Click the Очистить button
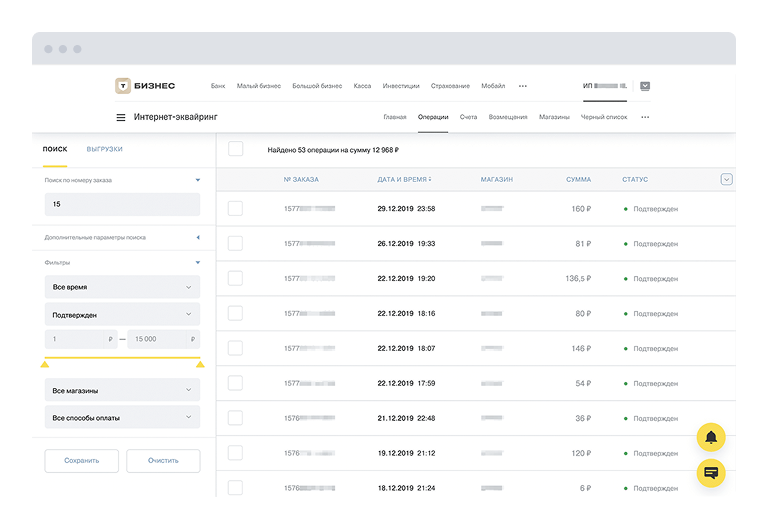Image resolution: width=768 pixels, height=530 pixels. click(x=163, y=461)
